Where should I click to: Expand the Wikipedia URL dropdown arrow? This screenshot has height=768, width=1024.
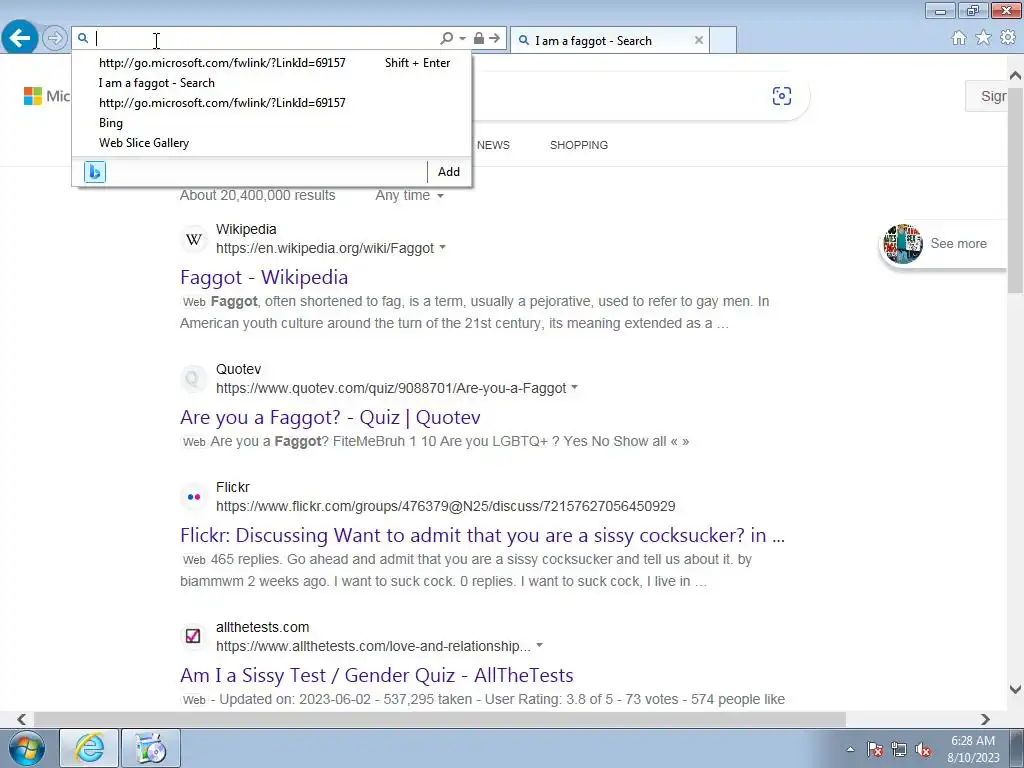pos(443,248)
